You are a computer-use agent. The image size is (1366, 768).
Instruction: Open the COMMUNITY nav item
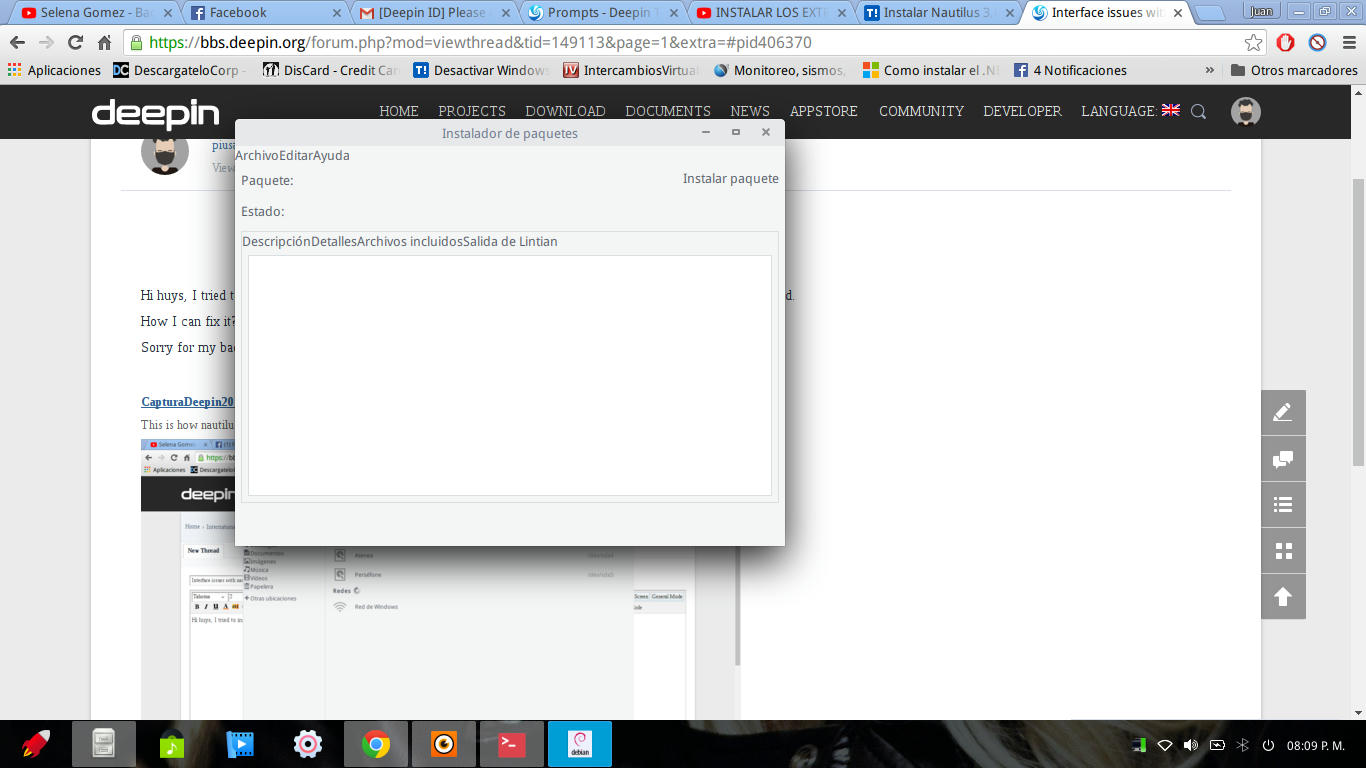[921, 111]
